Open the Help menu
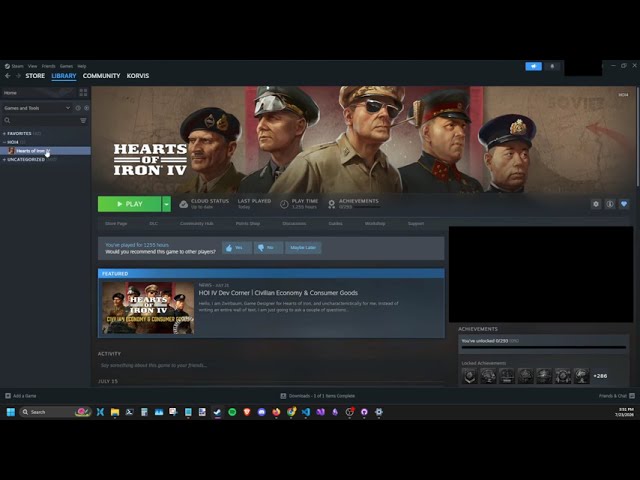This screenshot has height=480, width=640. pos(82,66)
